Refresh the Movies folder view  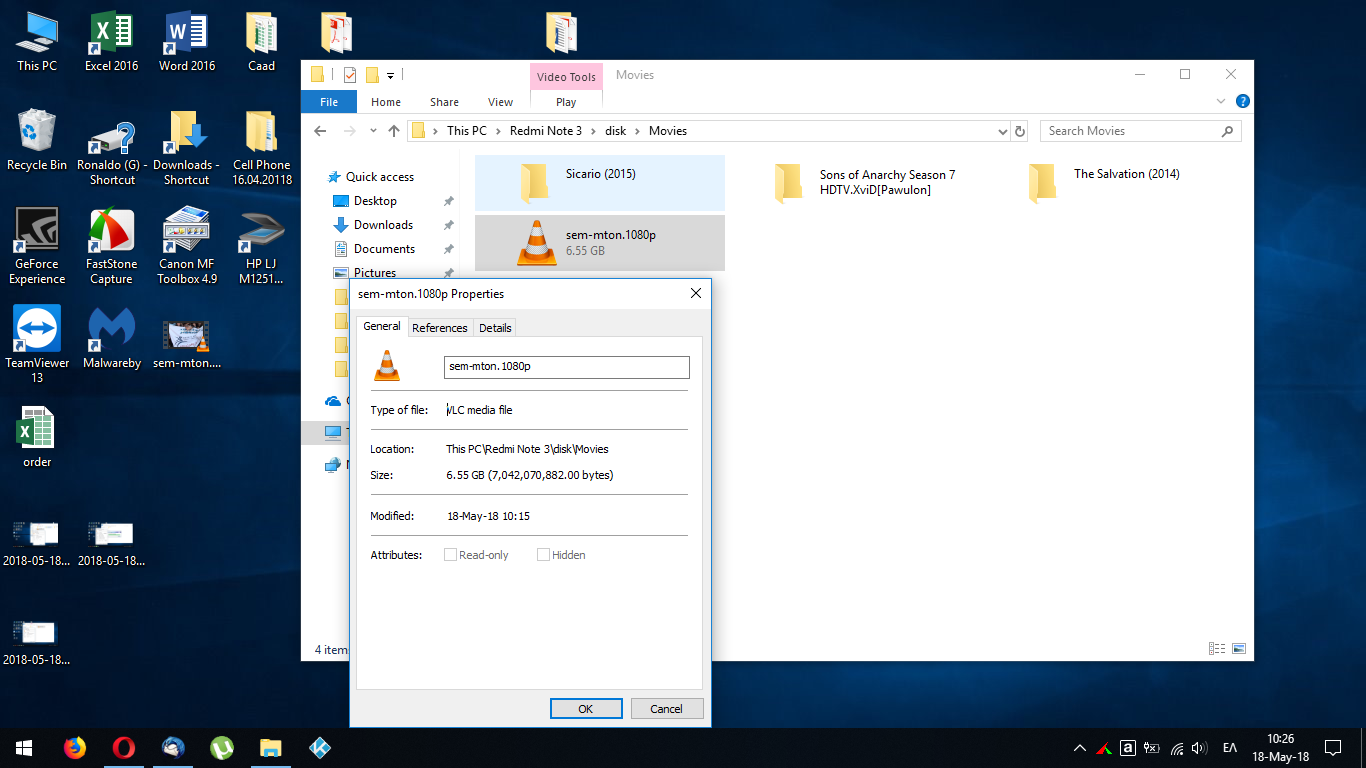tap(1020, 131)
